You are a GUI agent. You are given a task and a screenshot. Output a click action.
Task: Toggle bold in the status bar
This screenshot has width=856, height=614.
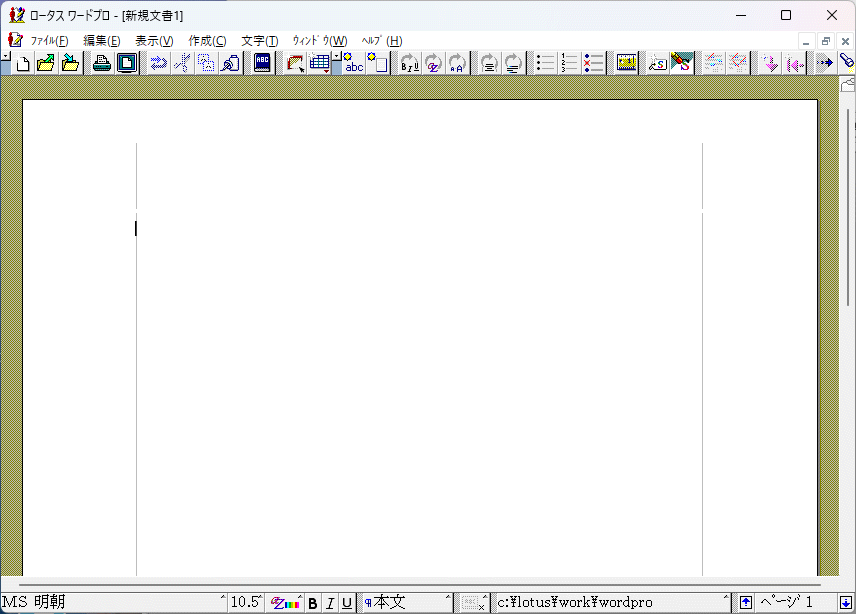pos(313,603)
